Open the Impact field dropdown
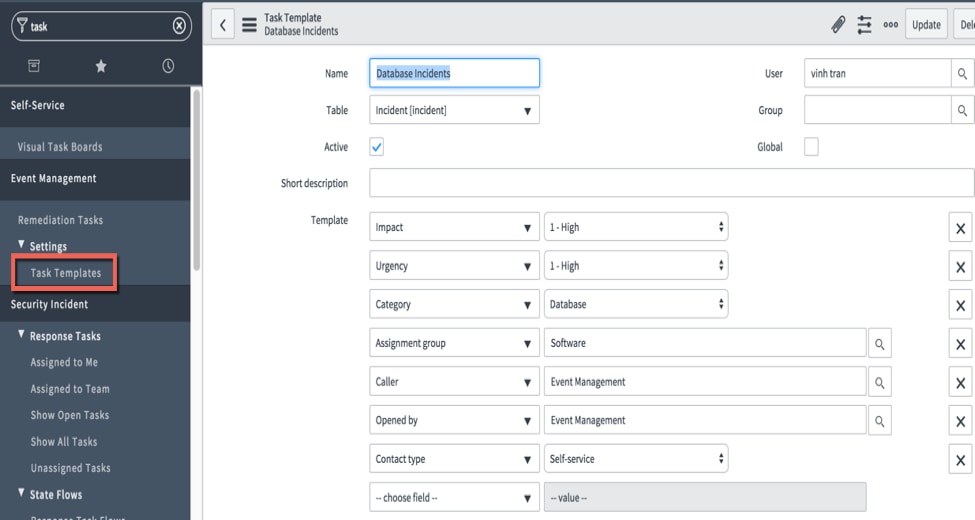 point(454,227)
